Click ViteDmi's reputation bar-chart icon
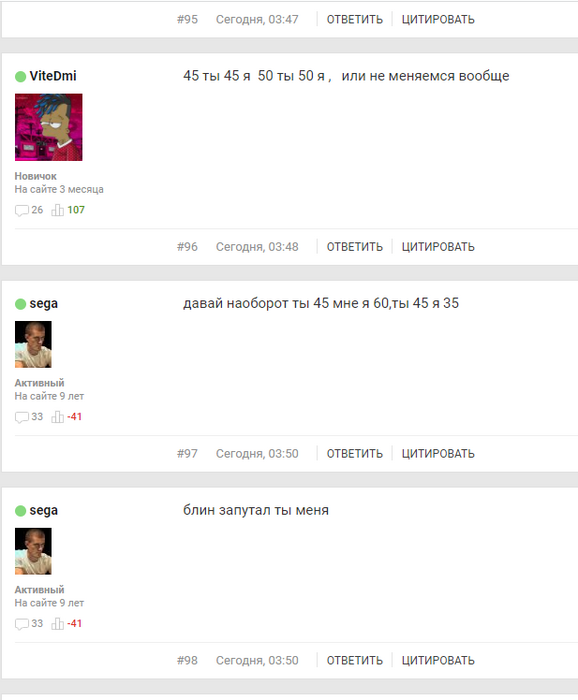This screenshot has width=578, height=700. coord(57,210)
